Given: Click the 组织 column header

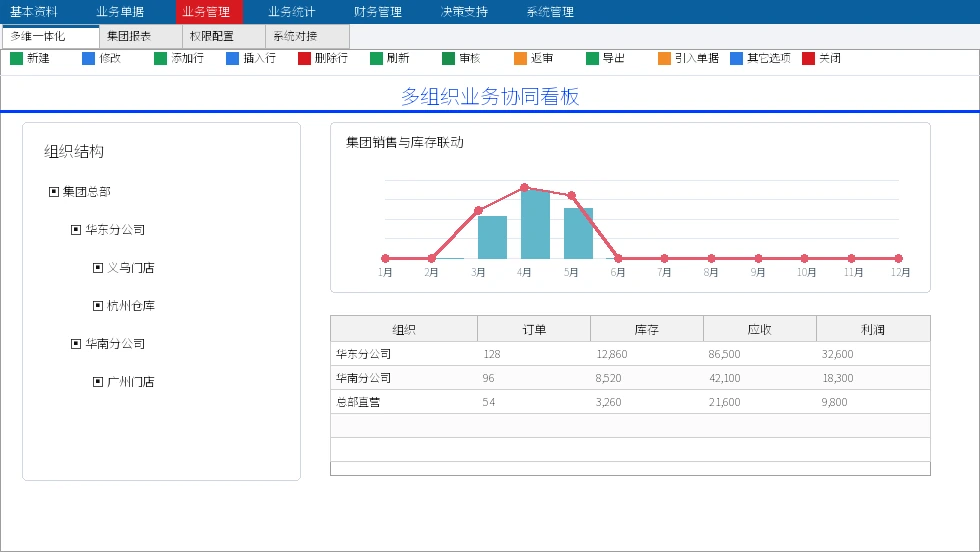Looking at the screenshot, I should [404, 329].
